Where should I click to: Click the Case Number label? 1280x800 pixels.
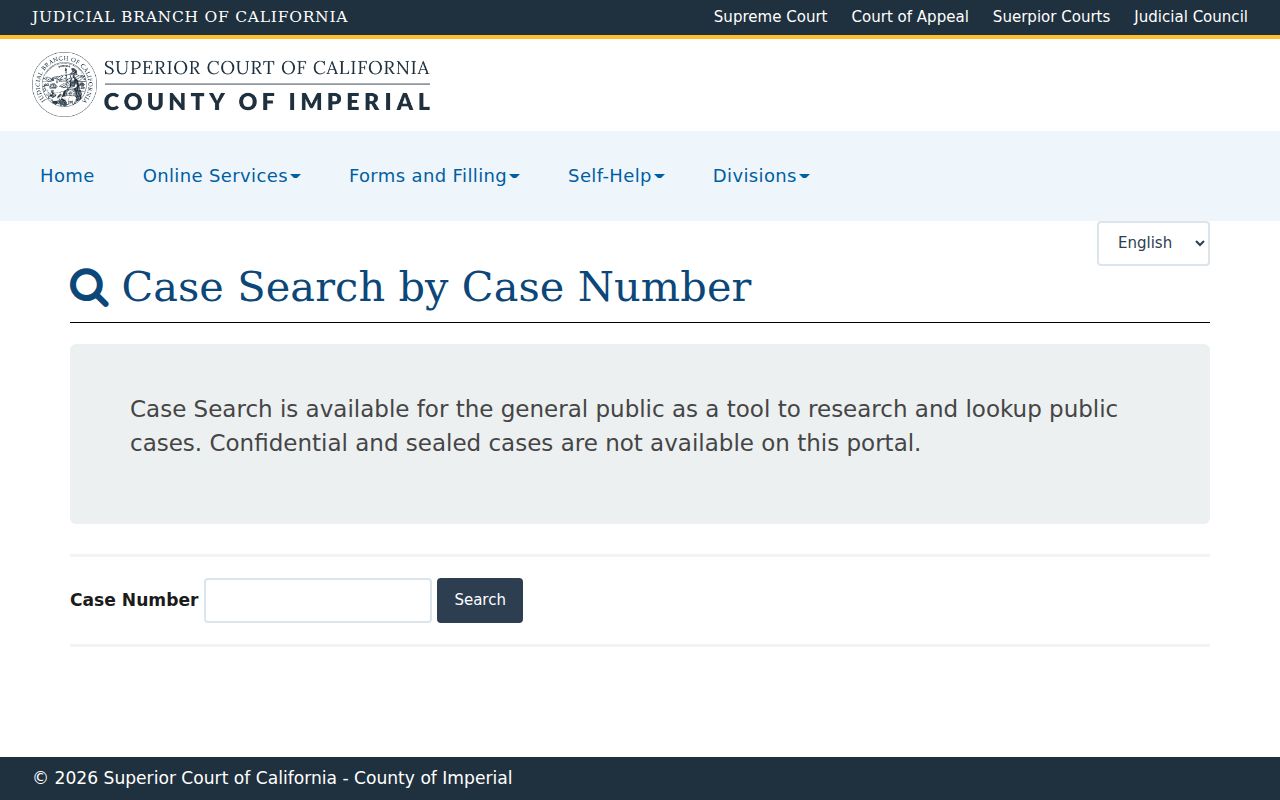point(134,600)
